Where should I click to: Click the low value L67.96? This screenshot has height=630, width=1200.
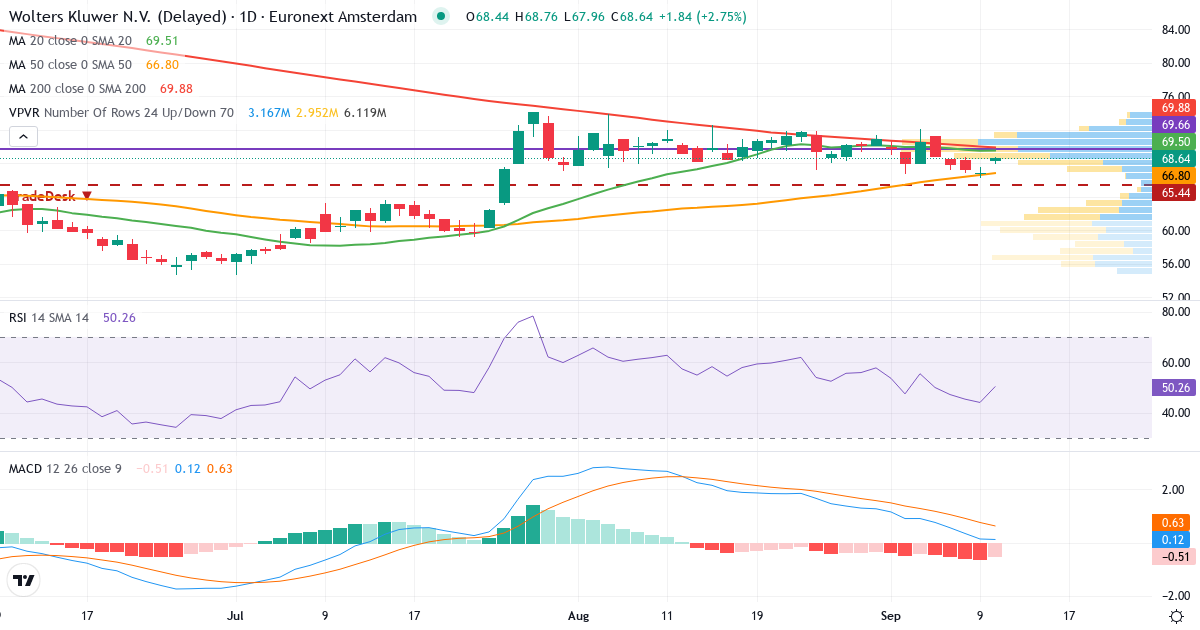(x=585, y=17)
